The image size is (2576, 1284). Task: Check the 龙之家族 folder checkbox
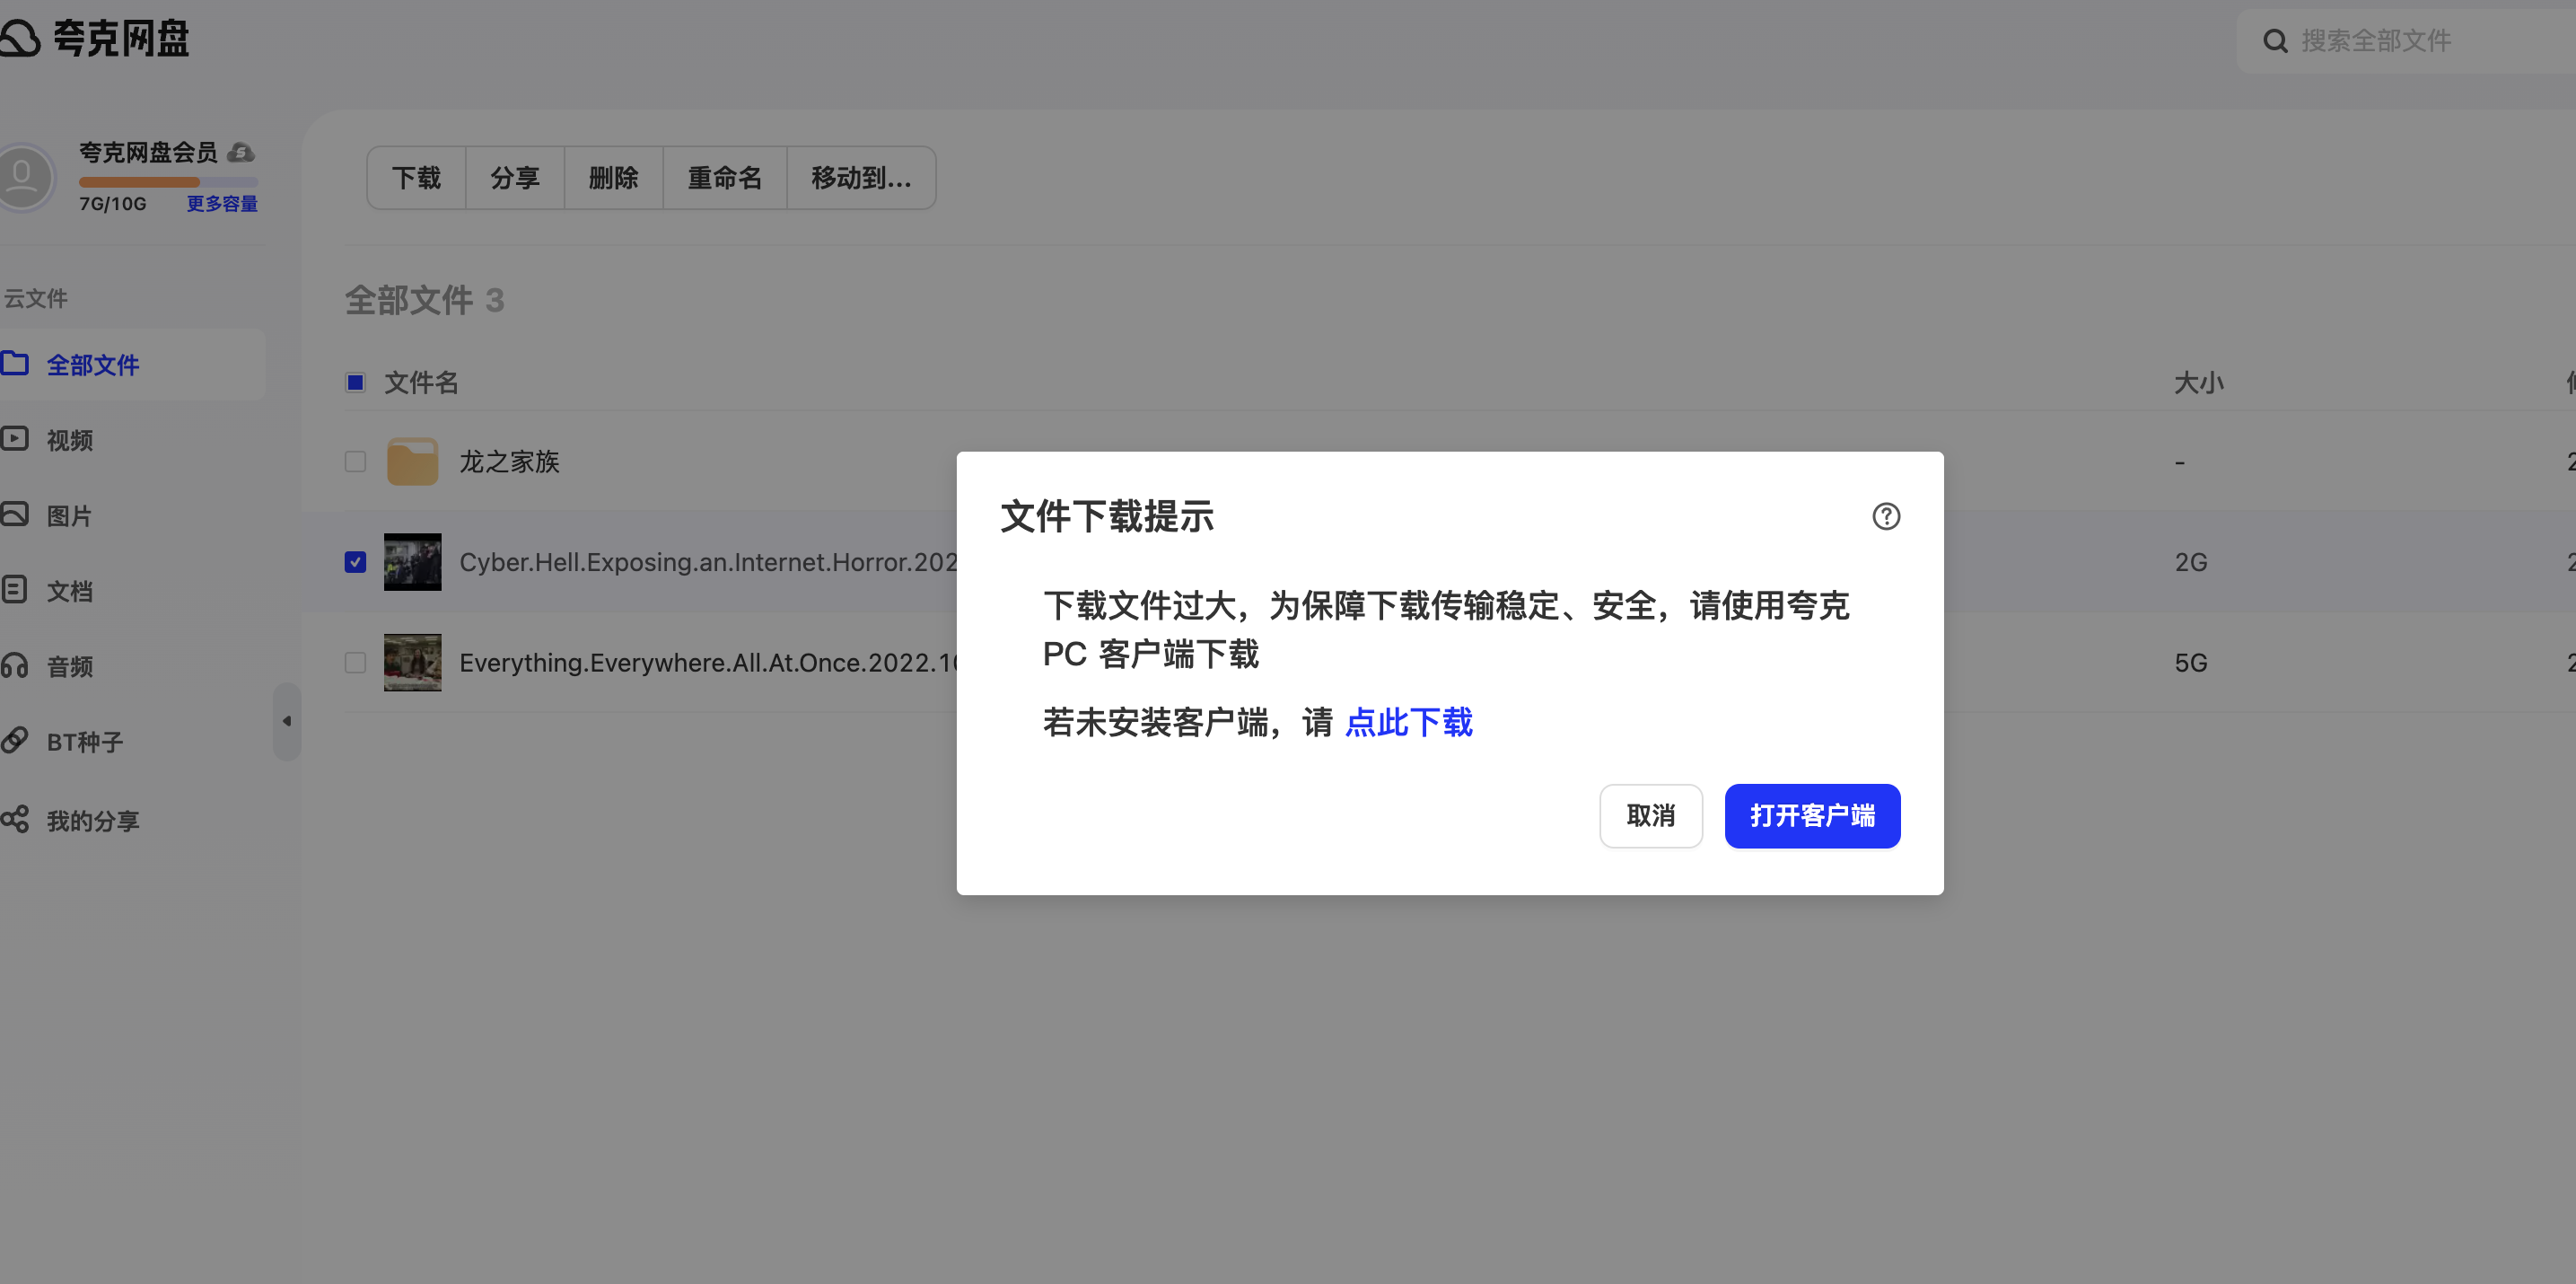[355, 461]
